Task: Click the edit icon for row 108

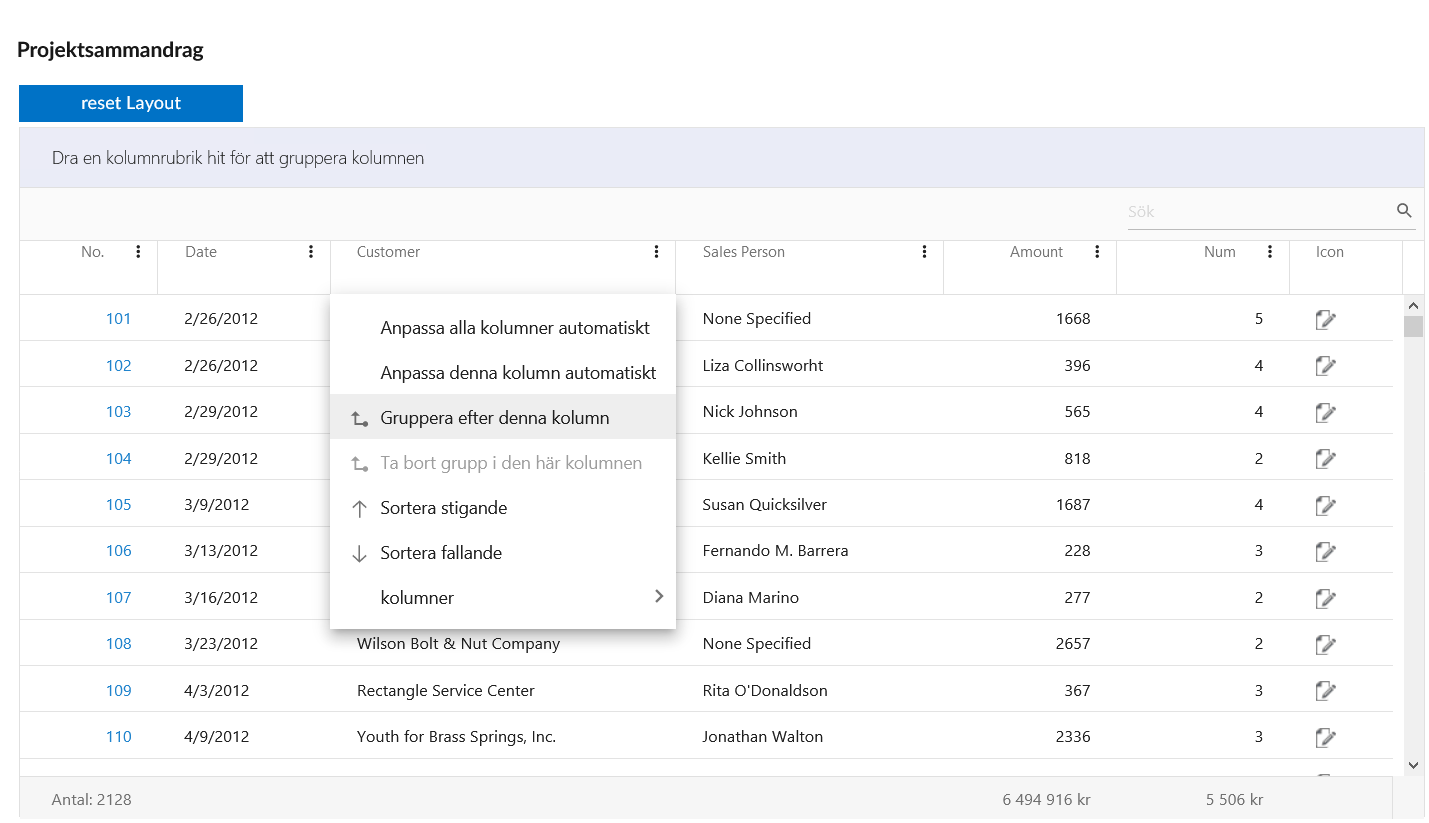Action: pos(1325,644)
